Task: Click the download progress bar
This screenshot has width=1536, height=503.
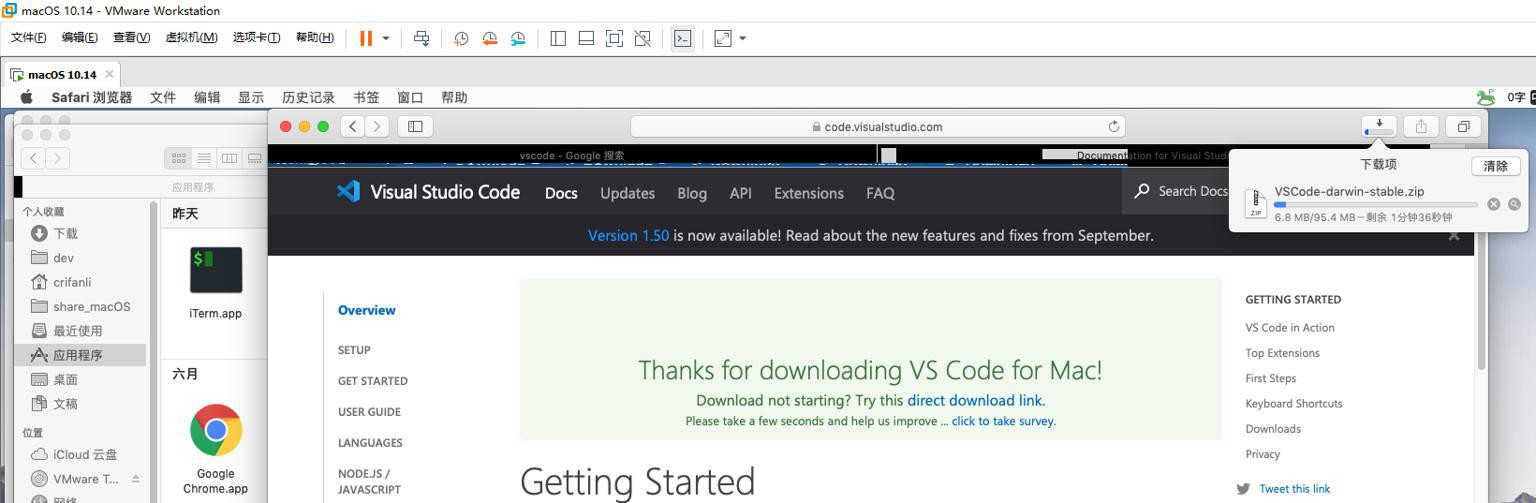Action: [1376, 204]
